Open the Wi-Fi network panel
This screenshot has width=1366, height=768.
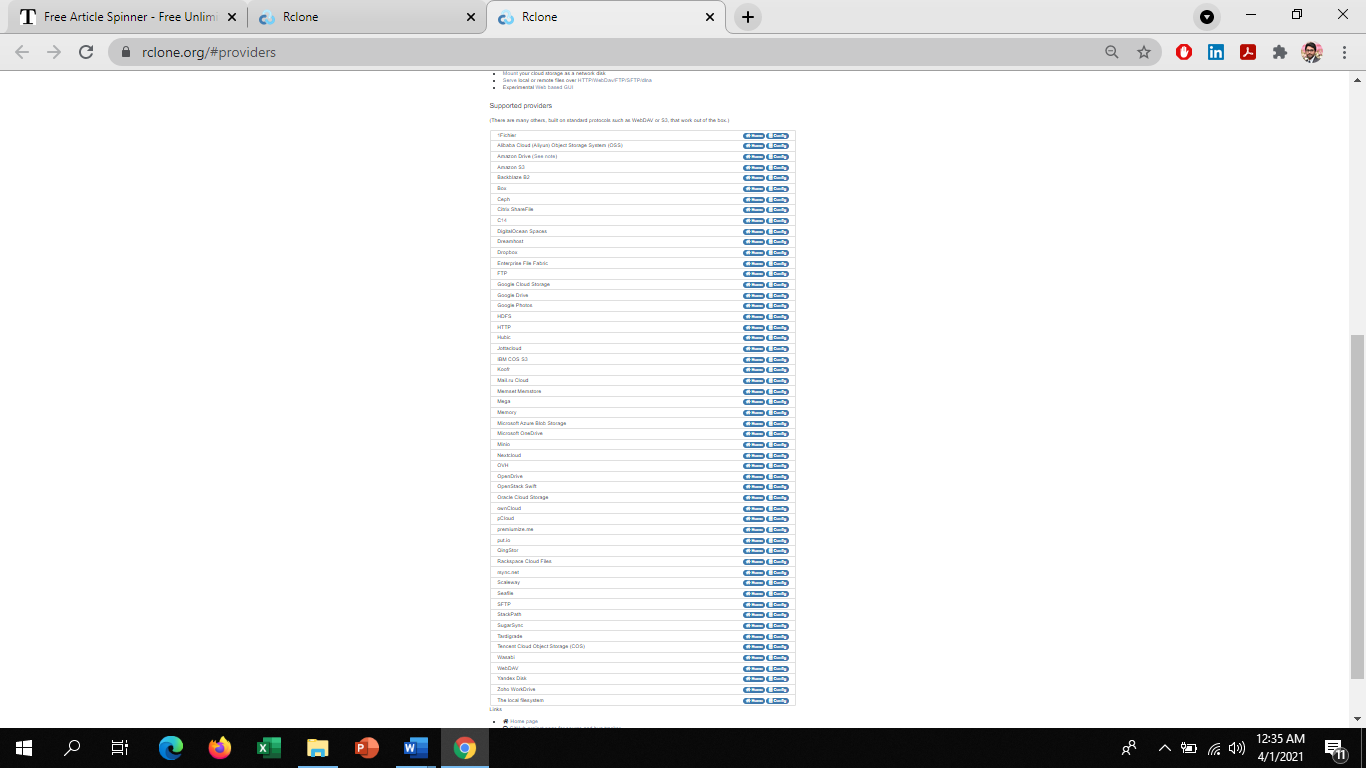(1214, 748)
